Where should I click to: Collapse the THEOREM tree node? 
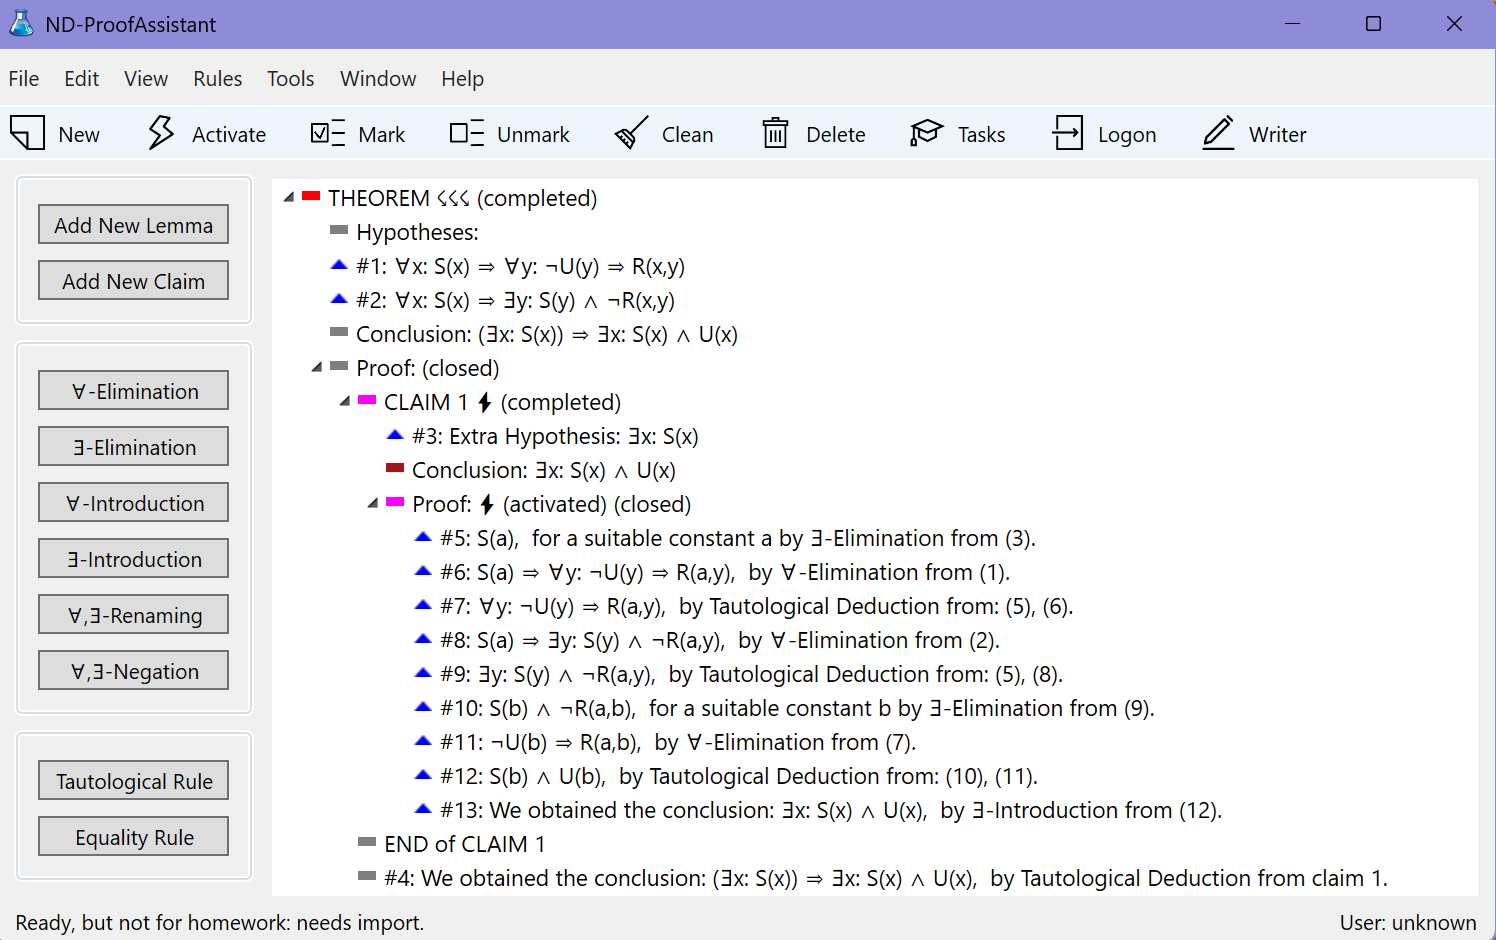(289, 198)
